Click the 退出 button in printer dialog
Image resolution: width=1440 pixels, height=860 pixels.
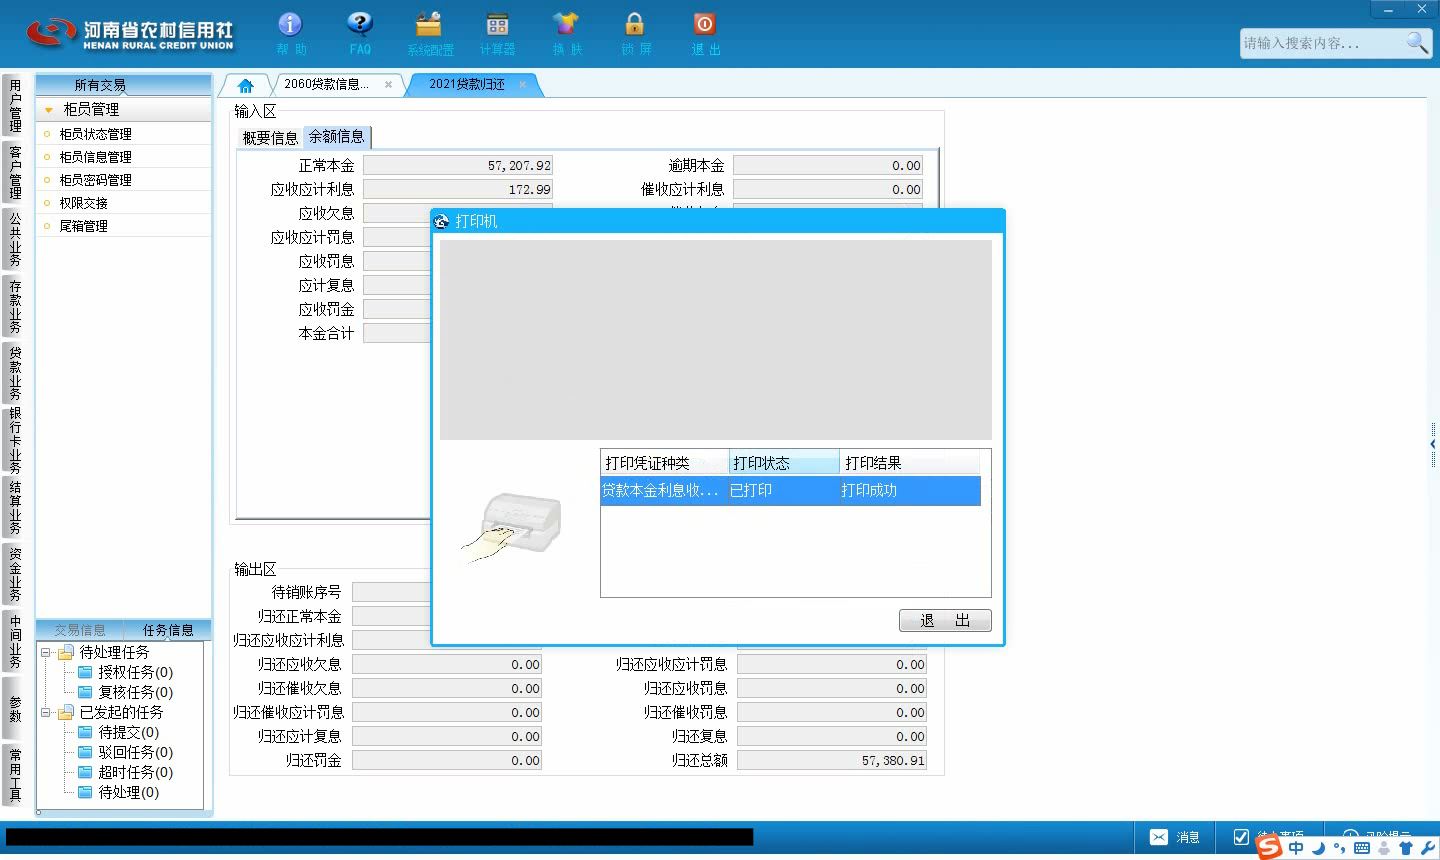click(x=945, y=620)
